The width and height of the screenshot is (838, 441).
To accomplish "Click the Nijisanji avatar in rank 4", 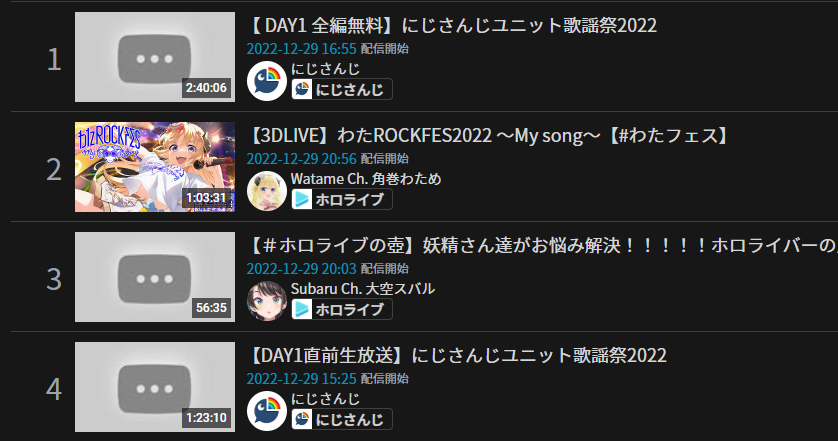I will [x=267, y=411].
